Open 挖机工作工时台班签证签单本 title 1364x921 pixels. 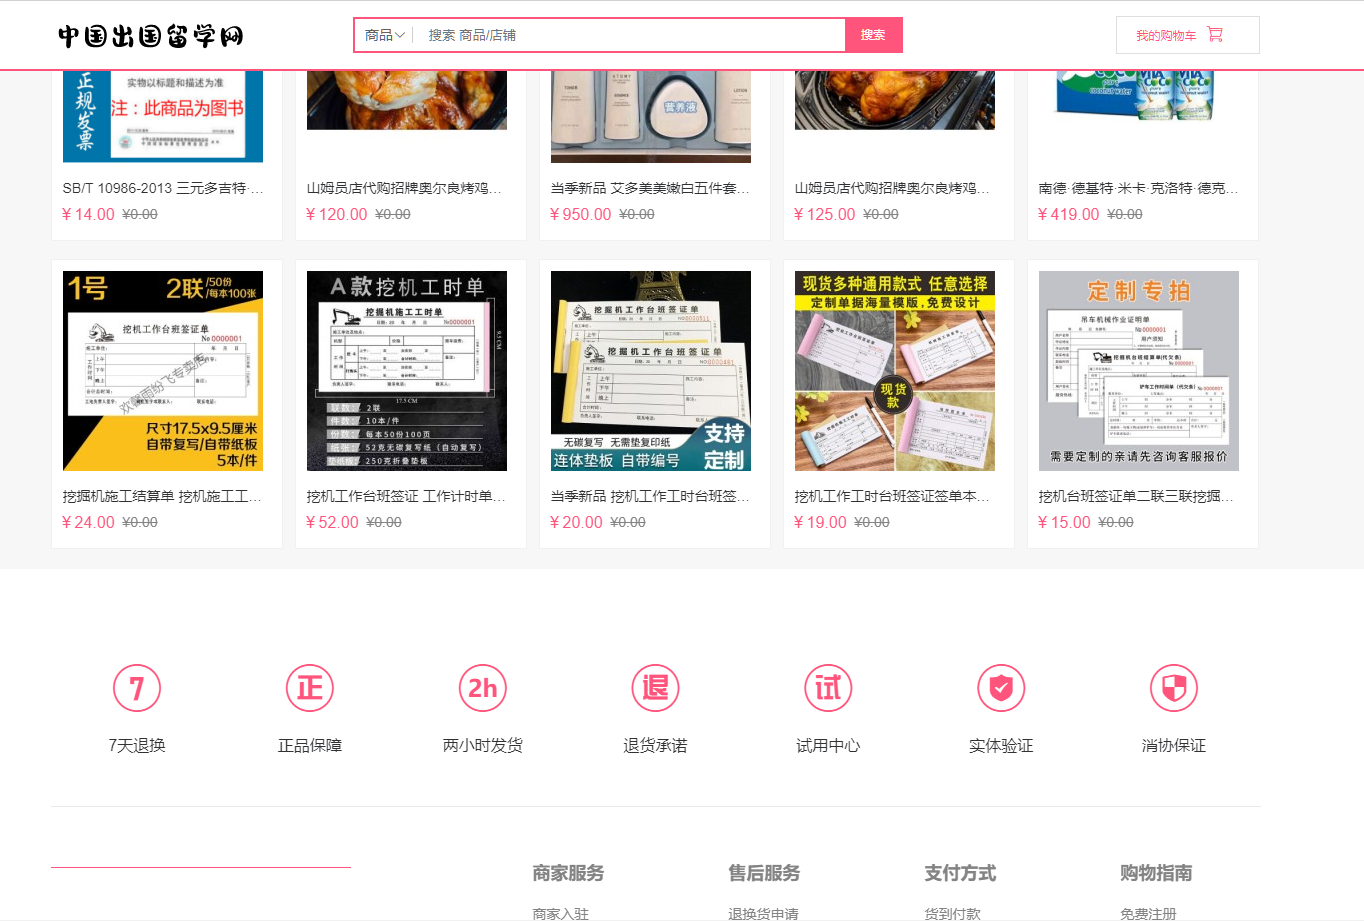click(893, 496)
